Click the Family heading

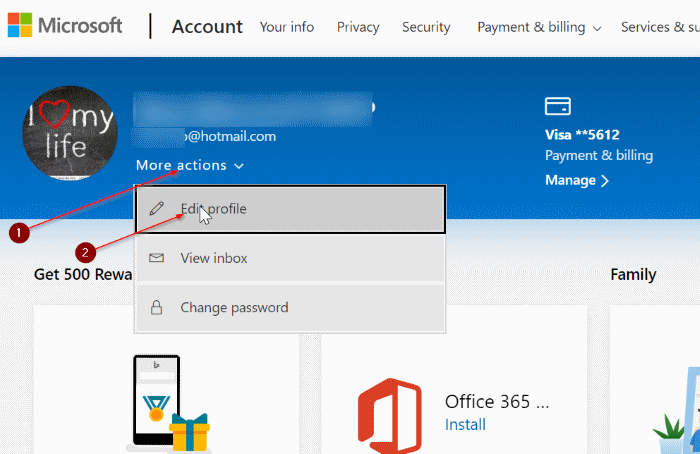[633, 275]
